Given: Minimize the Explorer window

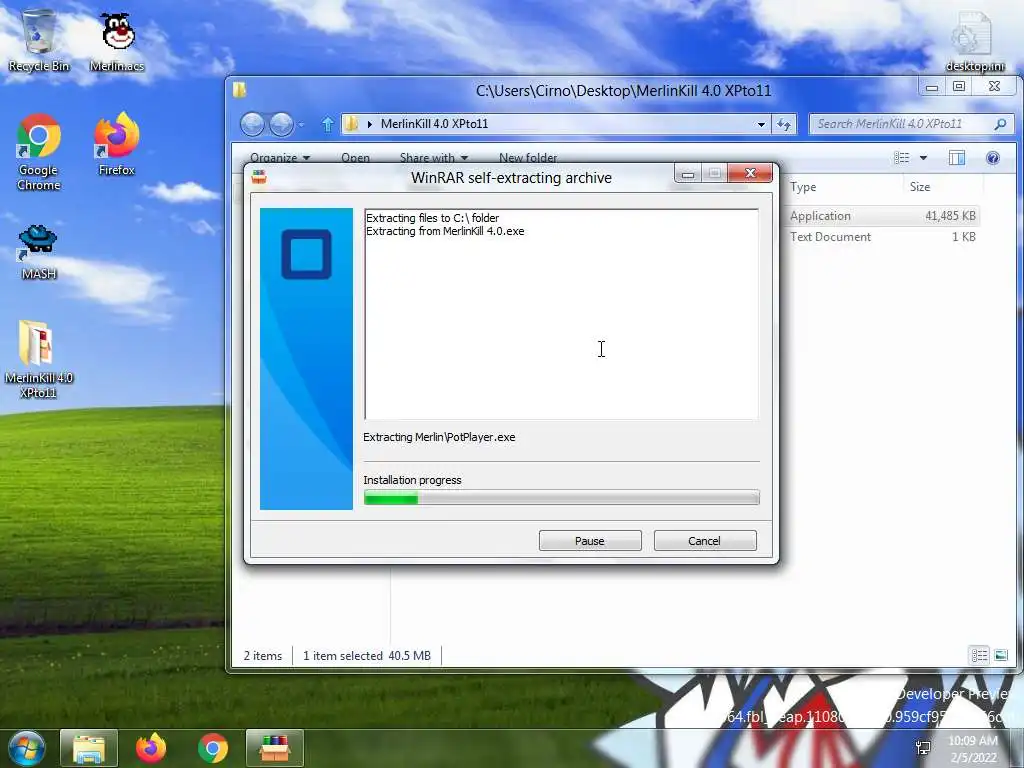Looking at the screenshot, I should pos(932,86).
